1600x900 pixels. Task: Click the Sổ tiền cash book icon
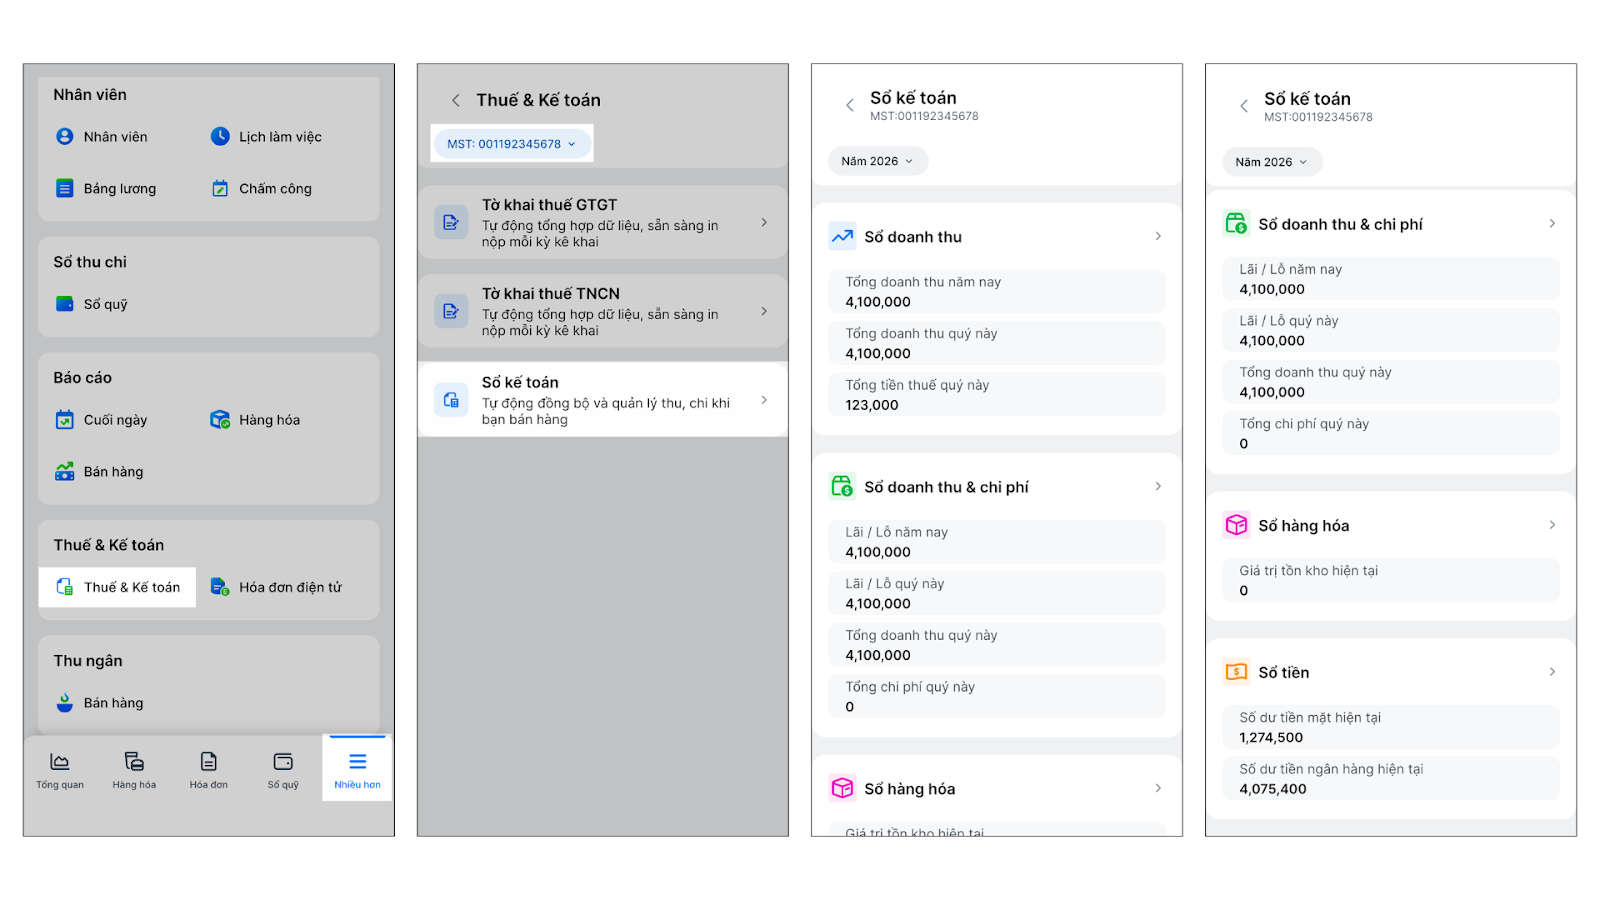(x=1237, y=672)
